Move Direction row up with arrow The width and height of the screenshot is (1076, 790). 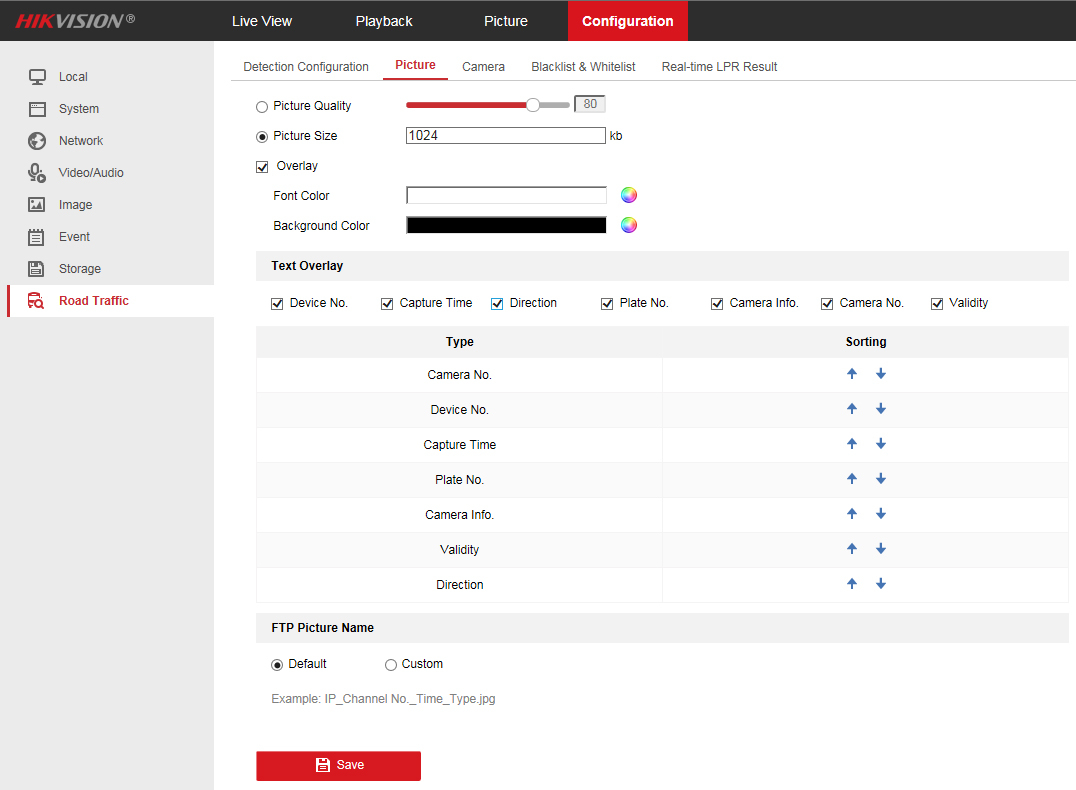click(x=852, y=584)
